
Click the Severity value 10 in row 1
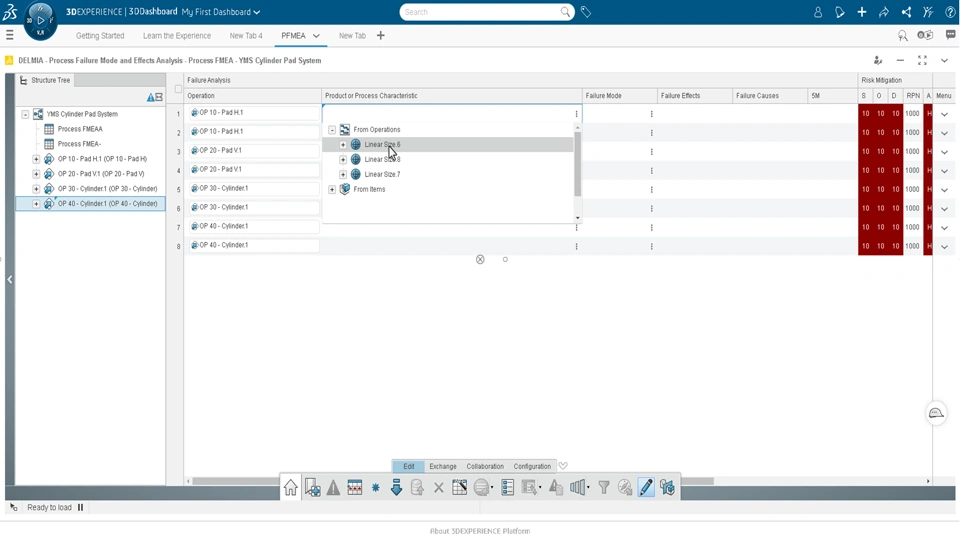pos(865,114)
